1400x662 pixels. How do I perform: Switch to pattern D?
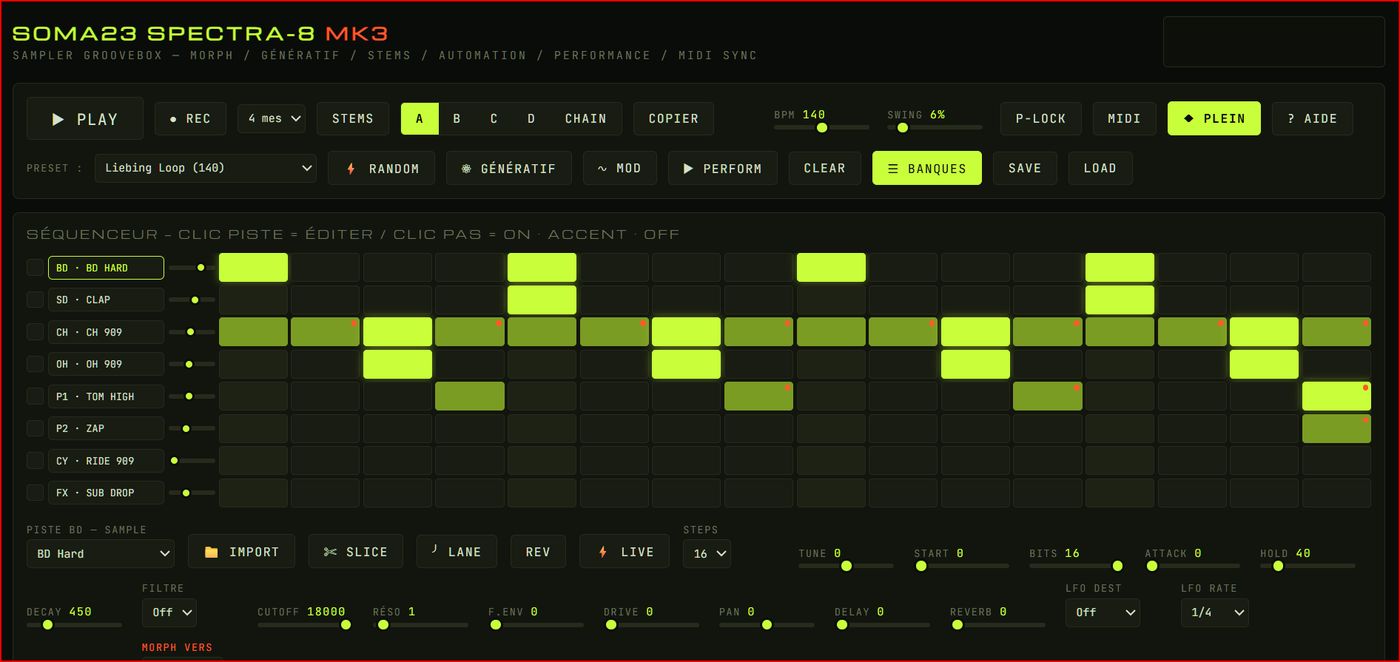pos(531,118)
